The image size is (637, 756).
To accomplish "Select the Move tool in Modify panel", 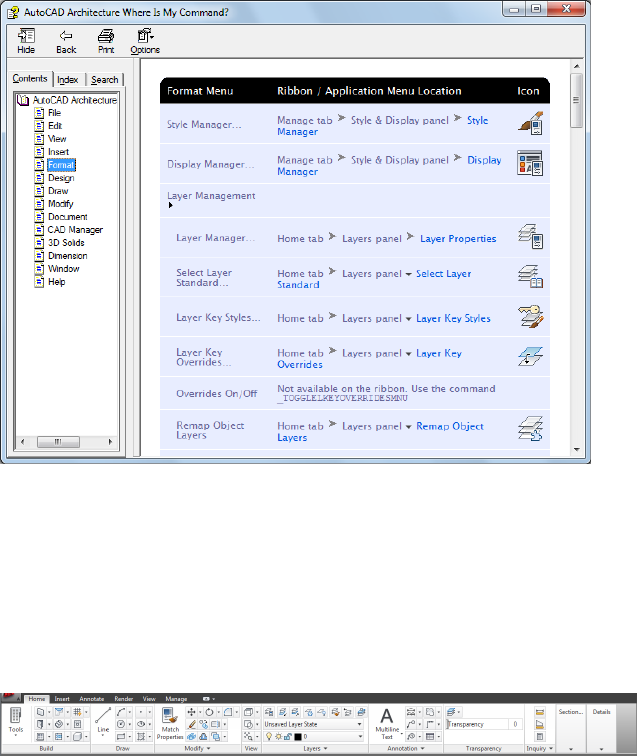I will coord(191,712).
